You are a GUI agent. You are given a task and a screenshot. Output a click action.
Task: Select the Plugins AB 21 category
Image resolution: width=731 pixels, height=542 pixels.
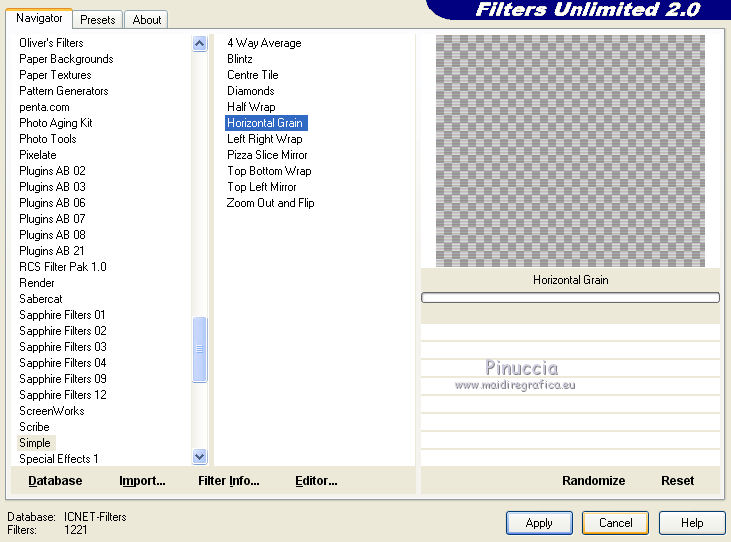click(x=52, y=251)
